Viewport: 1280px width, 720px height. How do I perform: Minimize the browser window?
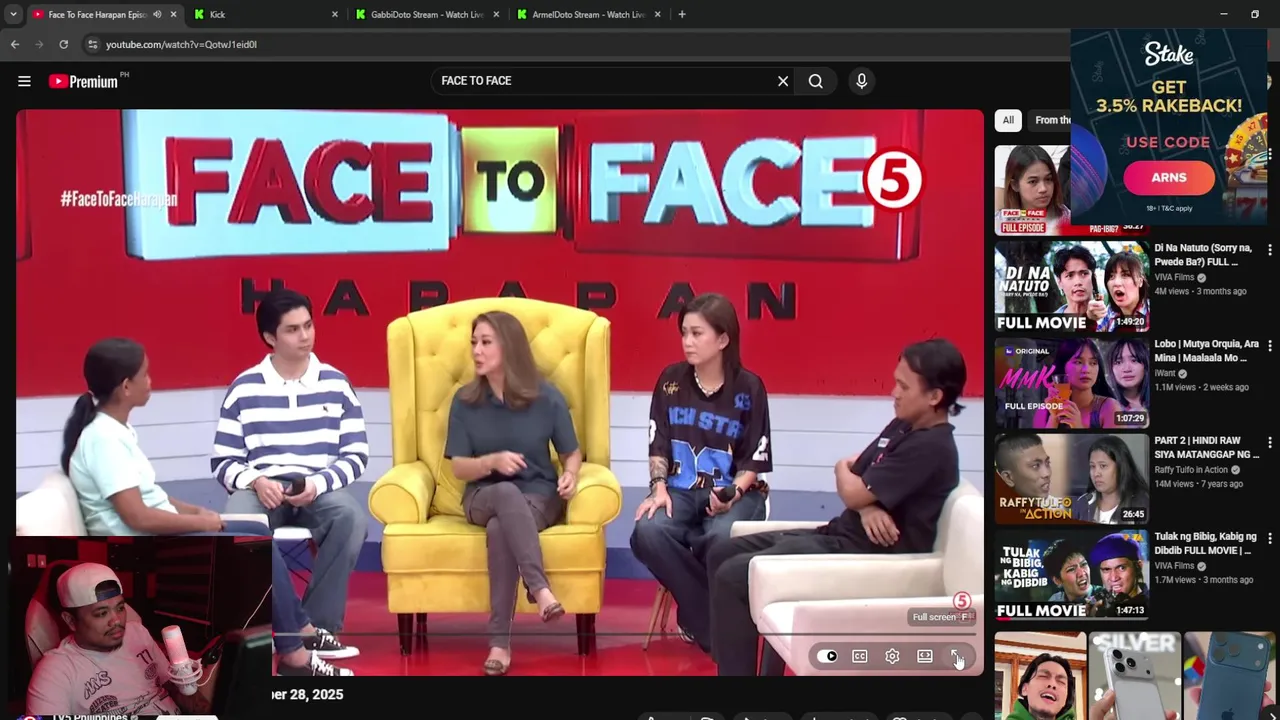1223,14
